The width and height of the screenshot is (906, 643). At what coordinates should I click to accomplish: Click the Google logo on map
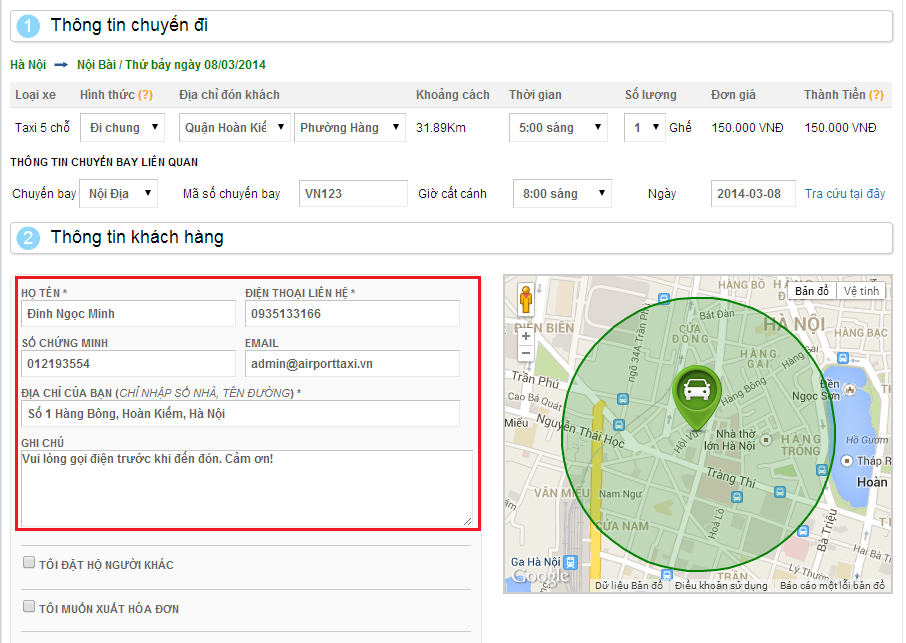point(540,576)
